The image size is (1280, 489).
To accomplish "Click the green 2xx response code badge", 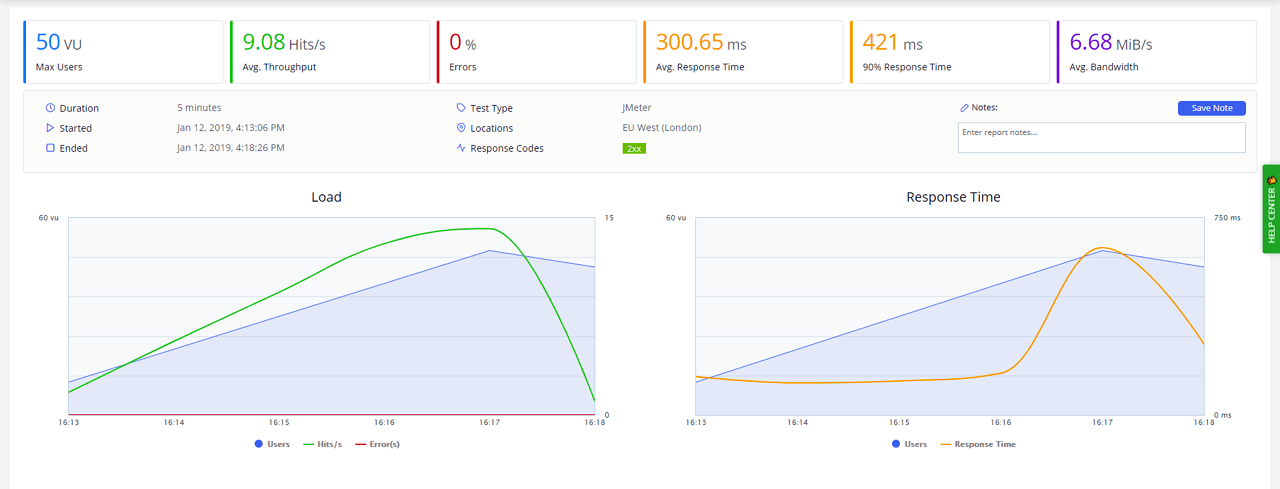I will click(x=634, y=148).
